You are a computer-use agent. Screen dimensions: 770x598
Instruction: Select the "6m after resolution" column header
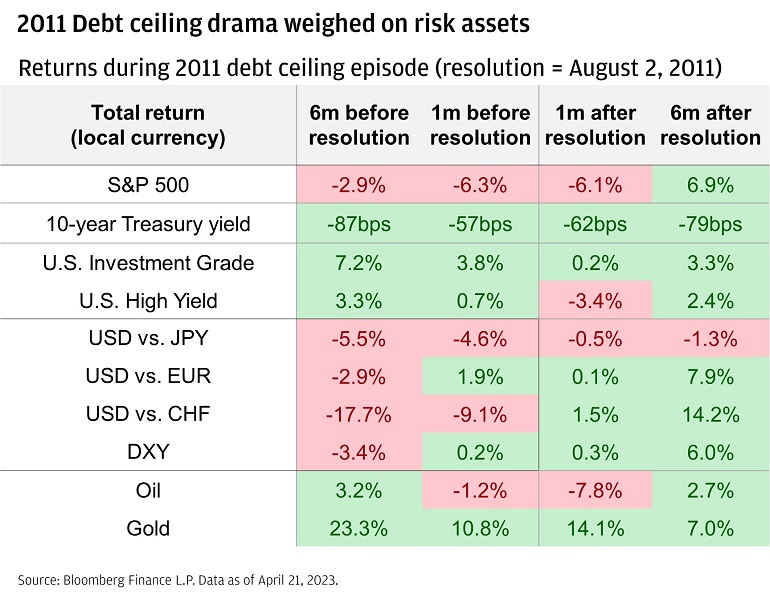pyautogui.click(x=710, y=125)
